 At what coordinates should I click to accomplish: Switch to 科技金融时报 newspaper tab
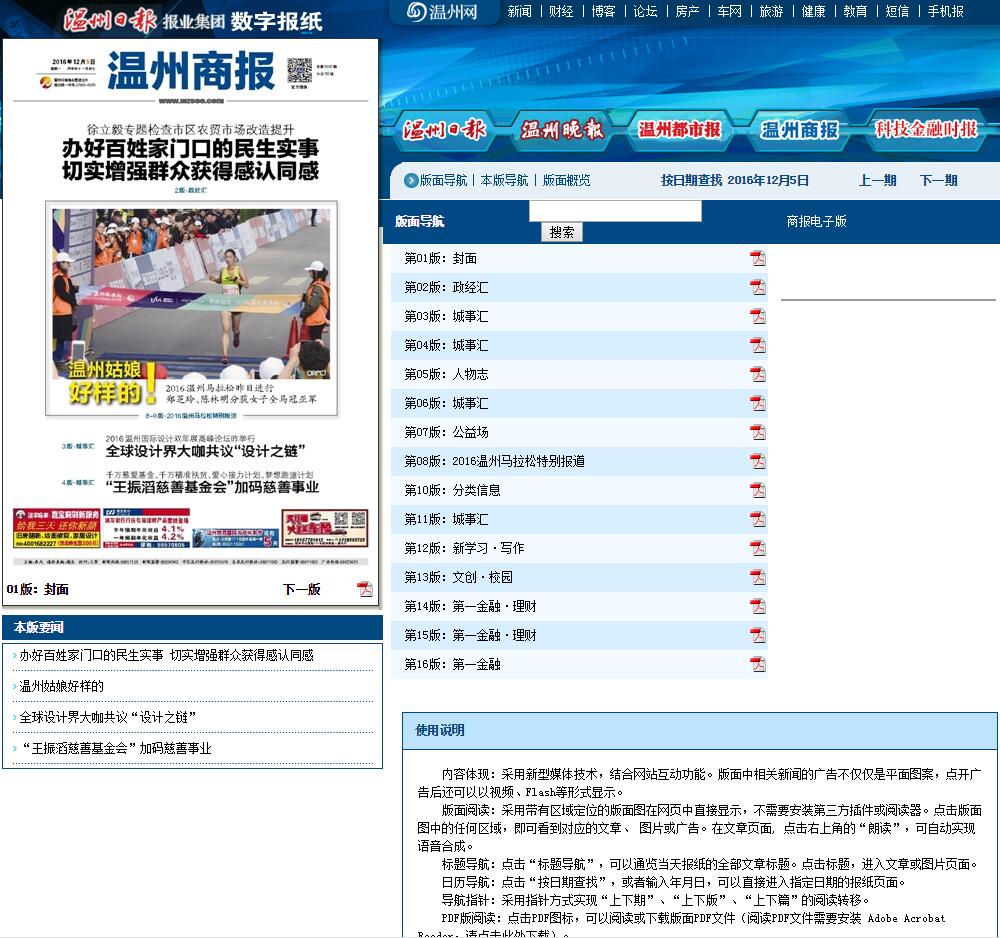click(x=925, y=129)
